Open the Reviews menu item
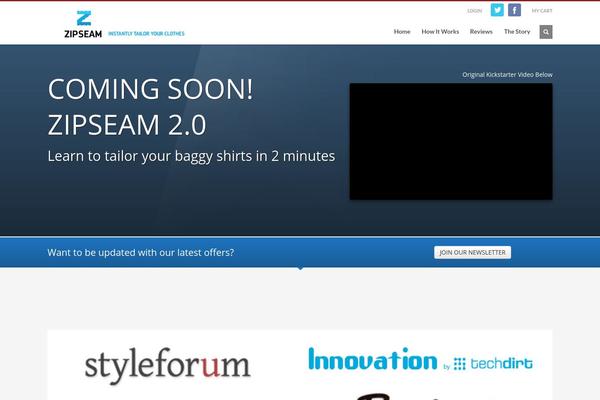The image size is (600, 400). (x=481, y=32)
